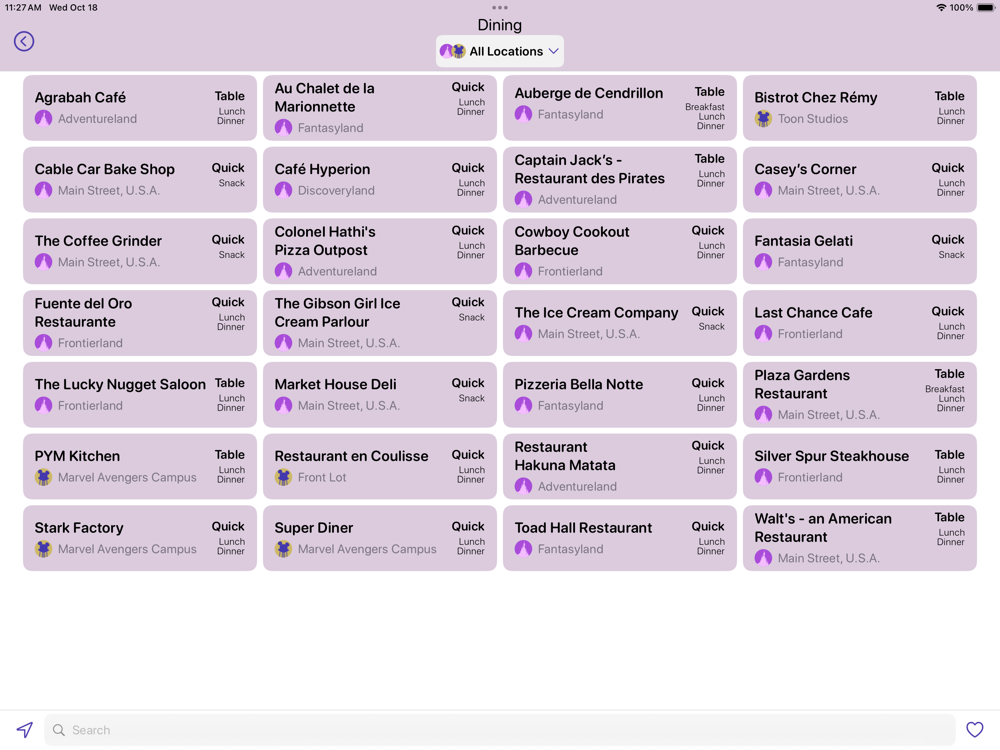The width and height of the screenshot is (1000, 750).
Task: Open The Ice Cream Company
Action: pos(619,323)
